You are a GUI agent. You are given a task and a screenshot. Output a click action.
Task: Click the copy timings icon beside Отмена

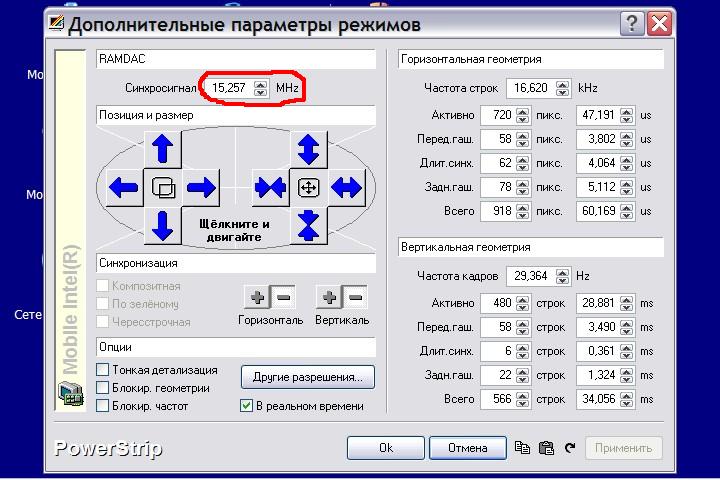(x=521, y=448)
